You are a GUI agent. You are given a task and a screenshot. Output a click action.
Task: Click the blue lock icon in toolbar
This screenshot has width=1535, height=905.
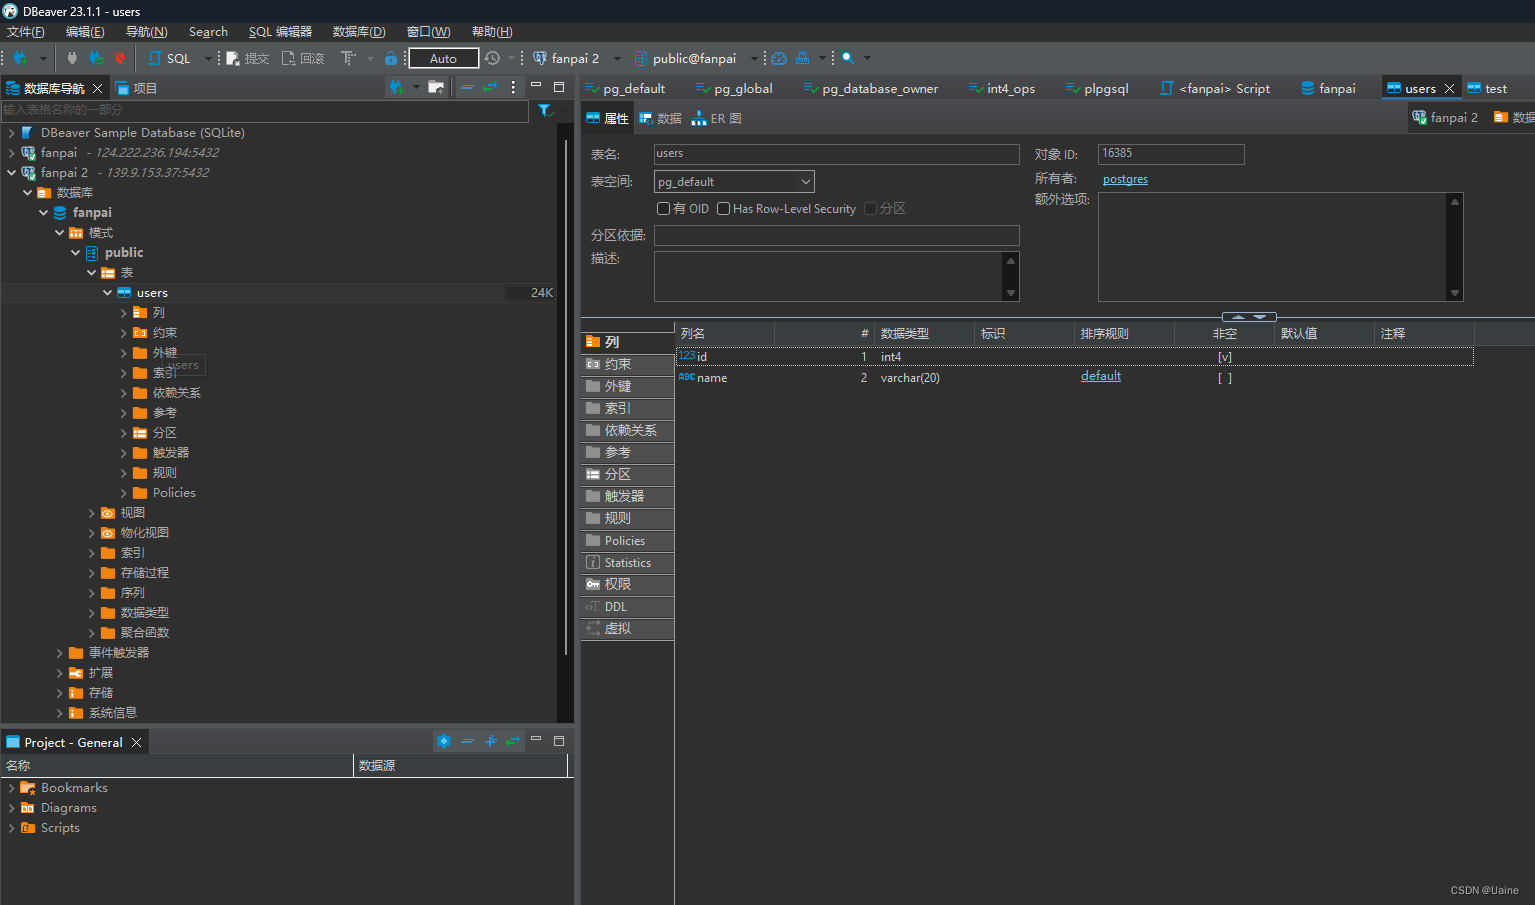(391, 58)
